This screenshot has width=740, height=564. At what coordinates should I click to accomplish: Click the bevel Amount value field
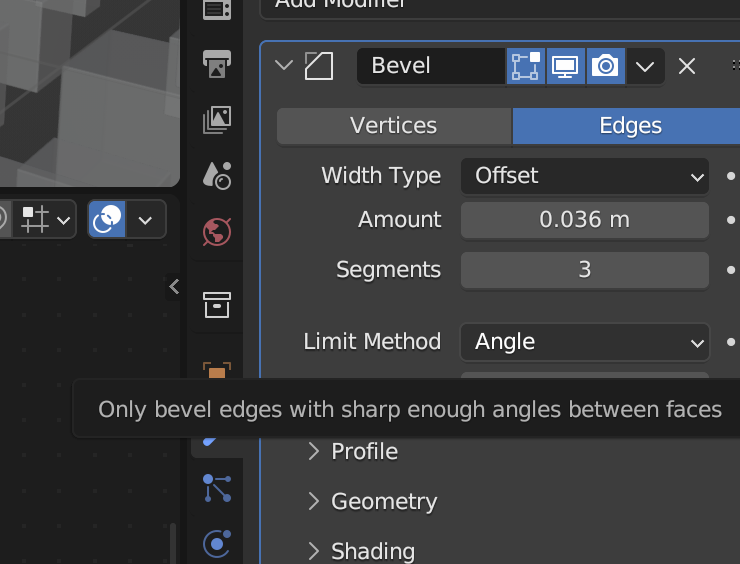(585, 220)
